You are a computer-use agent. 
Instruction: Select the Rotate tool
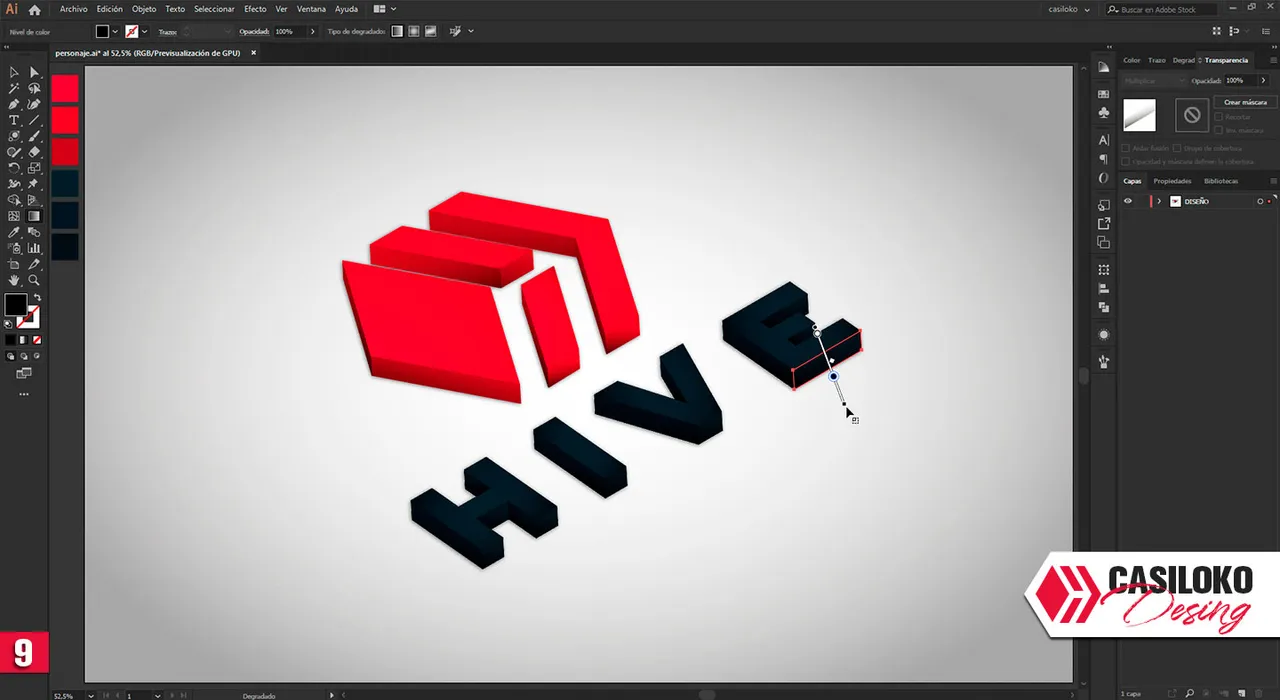[14, 168]
